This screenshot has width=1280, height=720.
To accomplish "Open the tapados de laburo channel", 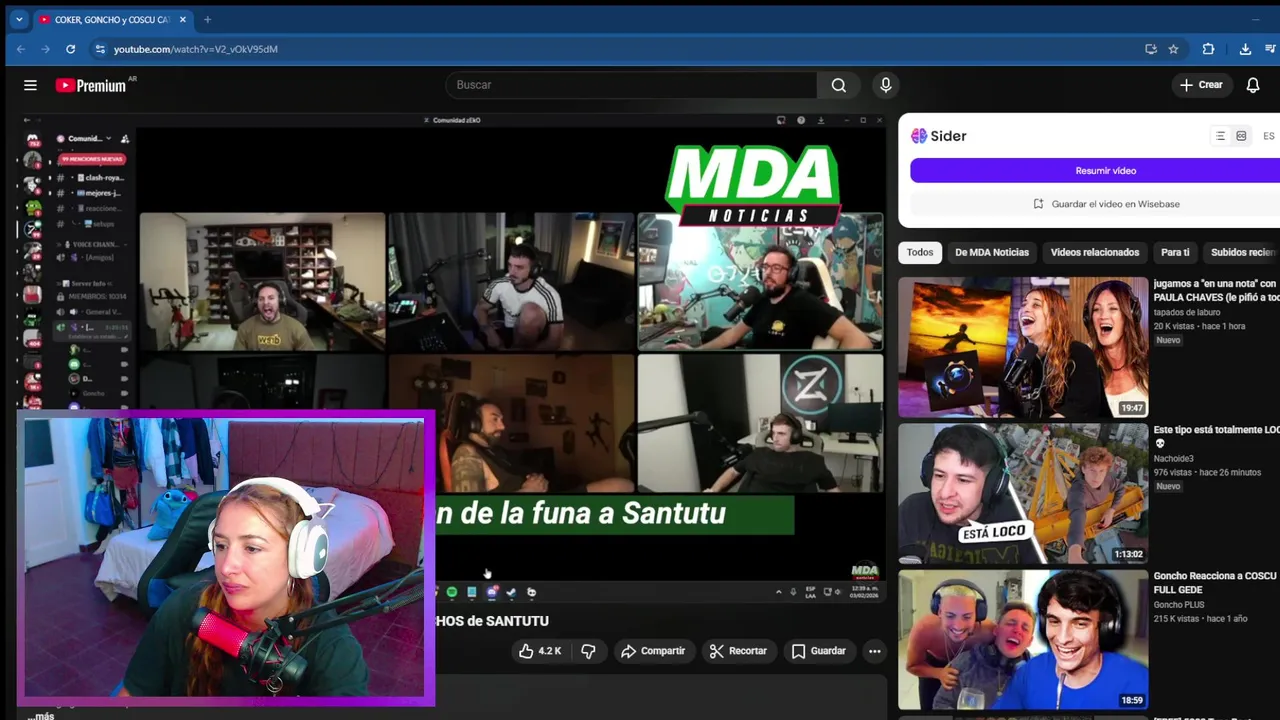I will tap(1187, 313).
